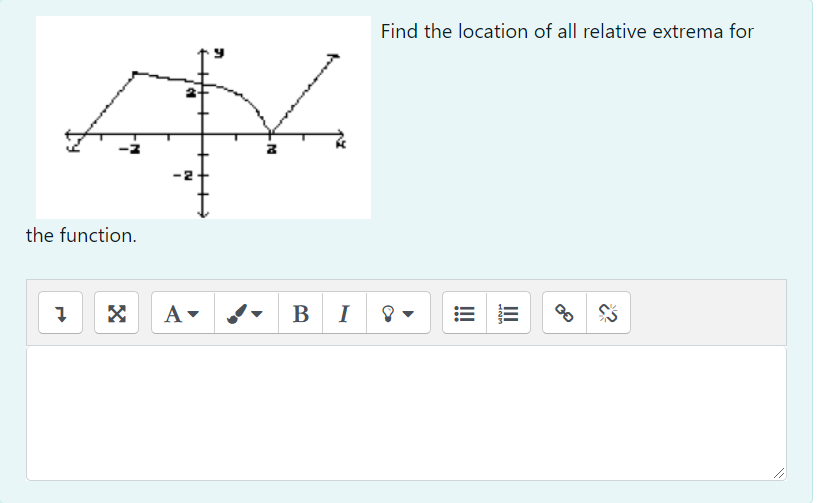The width and height of the screenshot is (817, 503).
Task: Insert an ordered numbered list
Action: tap(509, 313)
